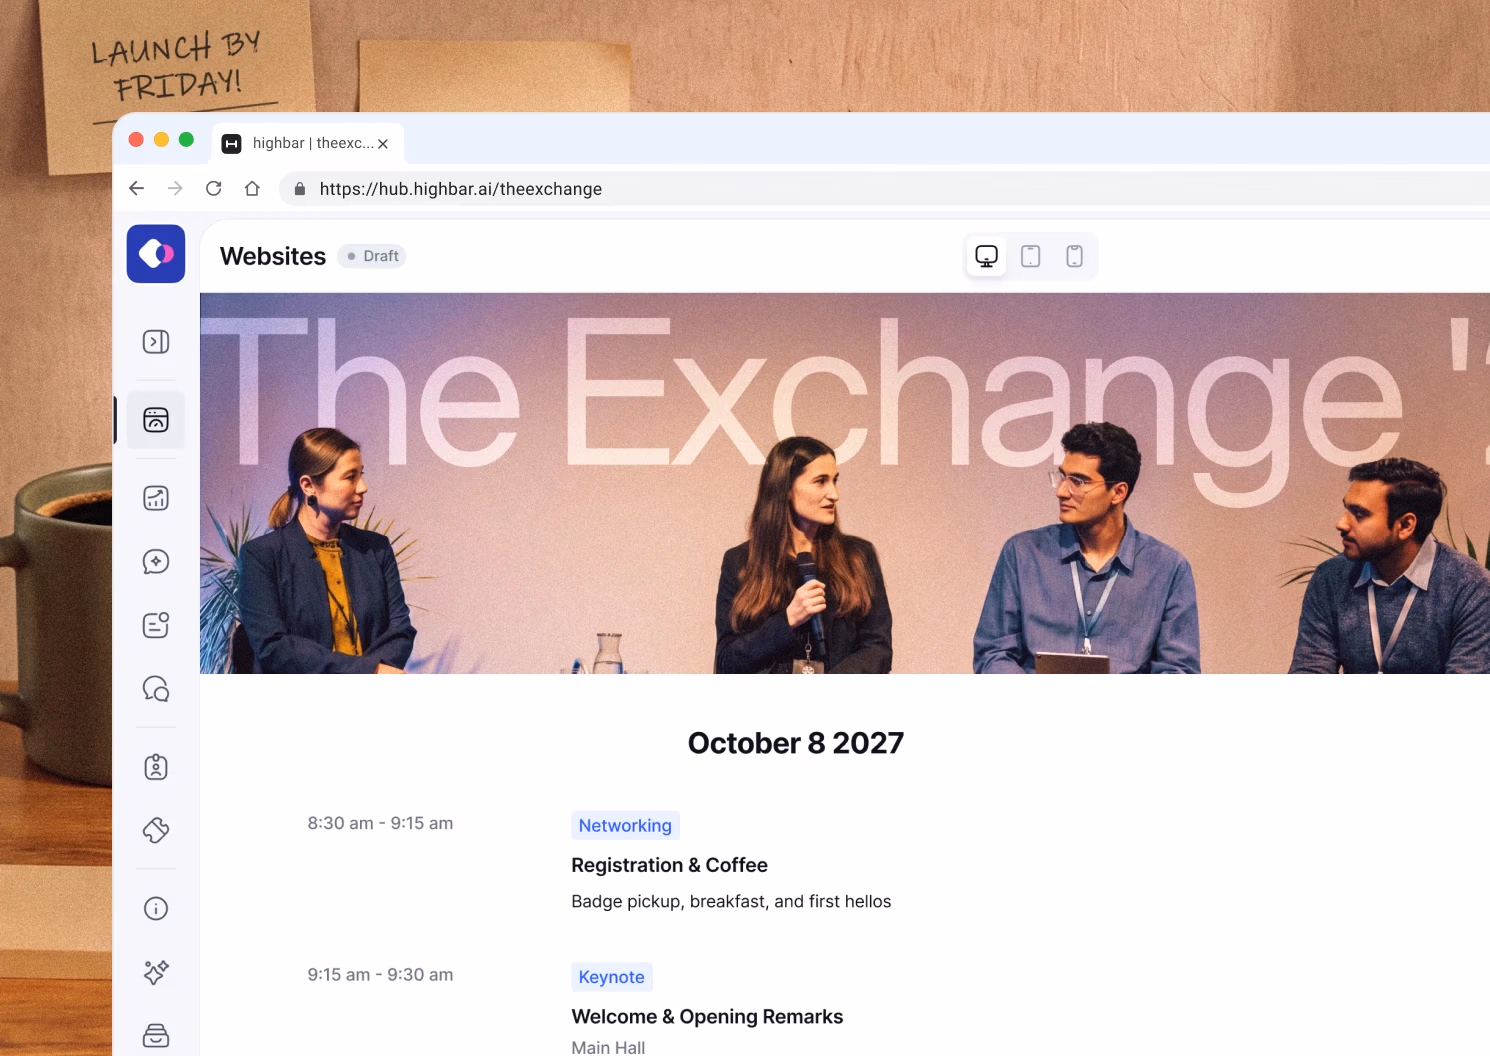Click the Welcome & Opening Remarks title
This screenshot has height=1056, width=1490.
[707, 1016]
